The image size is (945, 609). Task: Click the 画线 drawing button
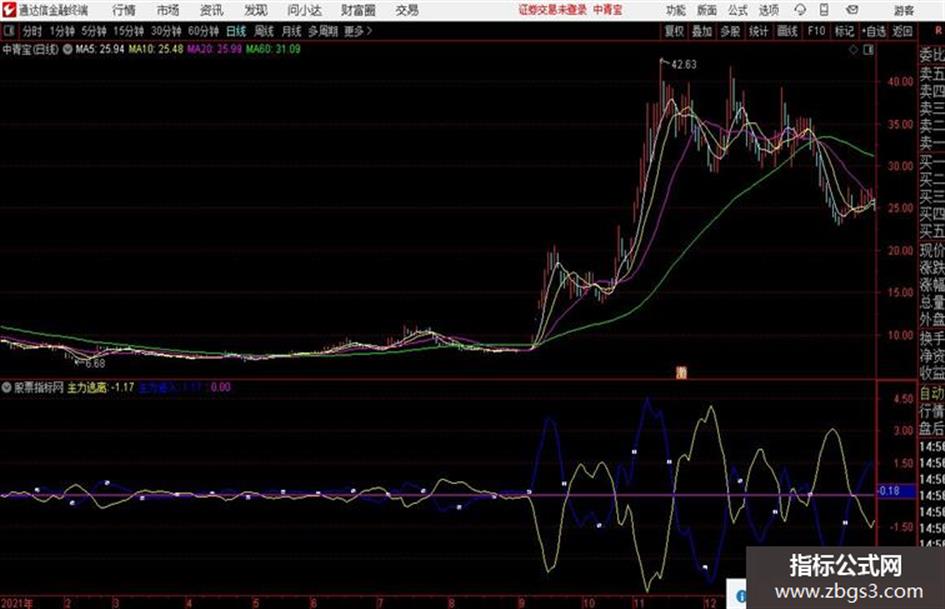pos(787,31)
